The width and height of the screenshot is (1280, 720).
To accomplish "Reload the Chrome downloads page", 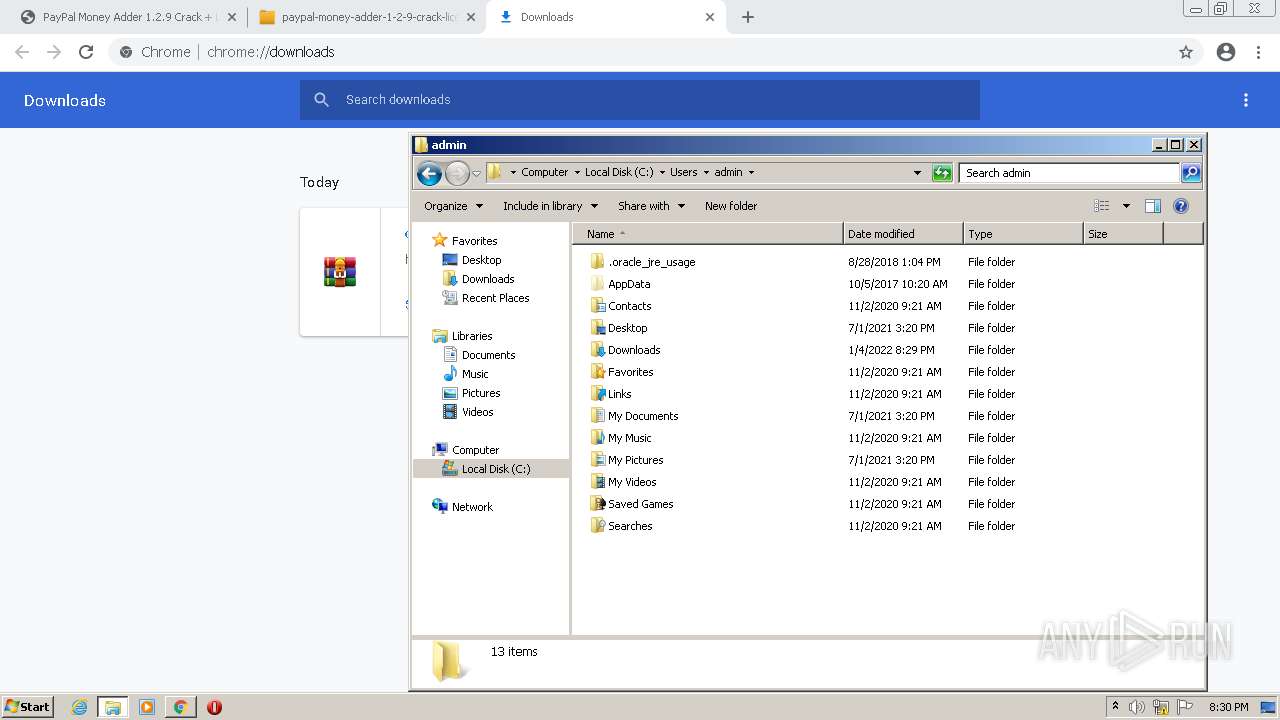I will 86,52.
